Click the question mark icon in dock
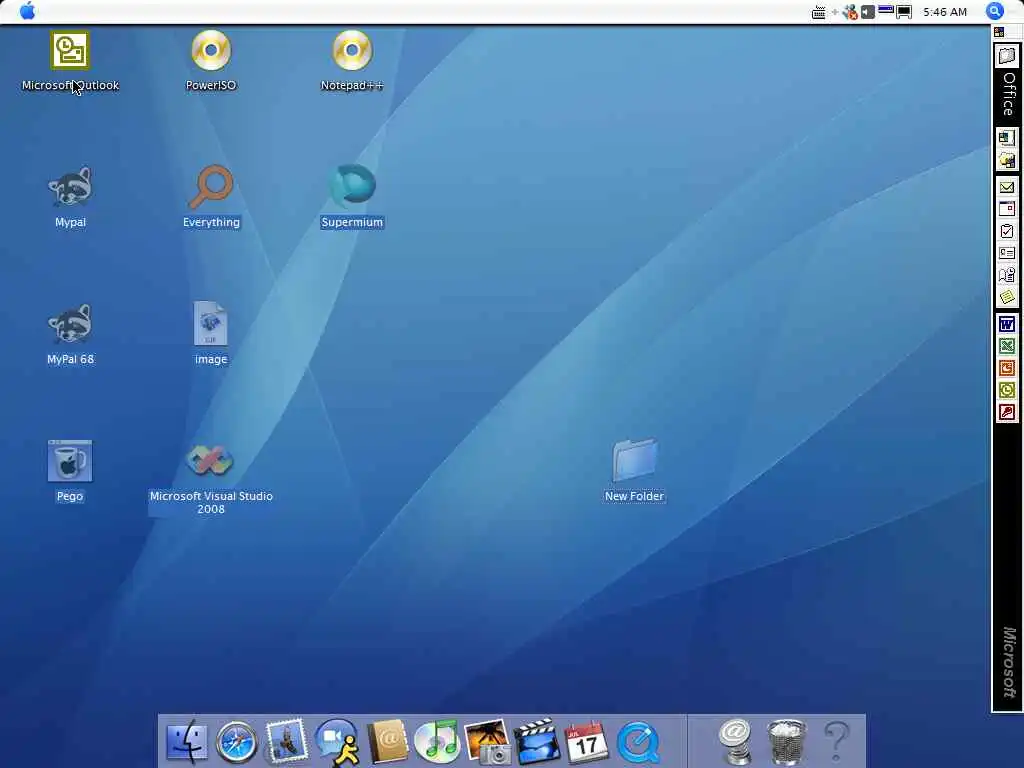This screenshot has width=1024, height=768. click(837, 741)
